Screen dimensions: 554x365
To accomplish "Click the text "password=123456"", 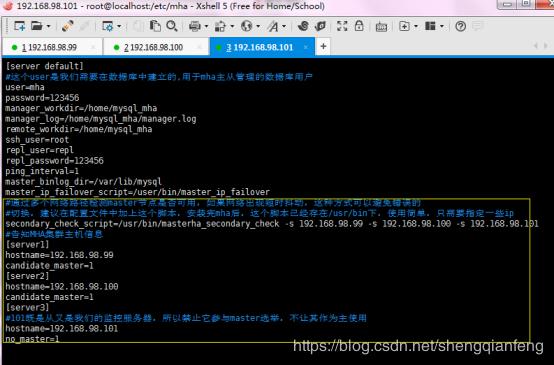I will tap(42, 98).
